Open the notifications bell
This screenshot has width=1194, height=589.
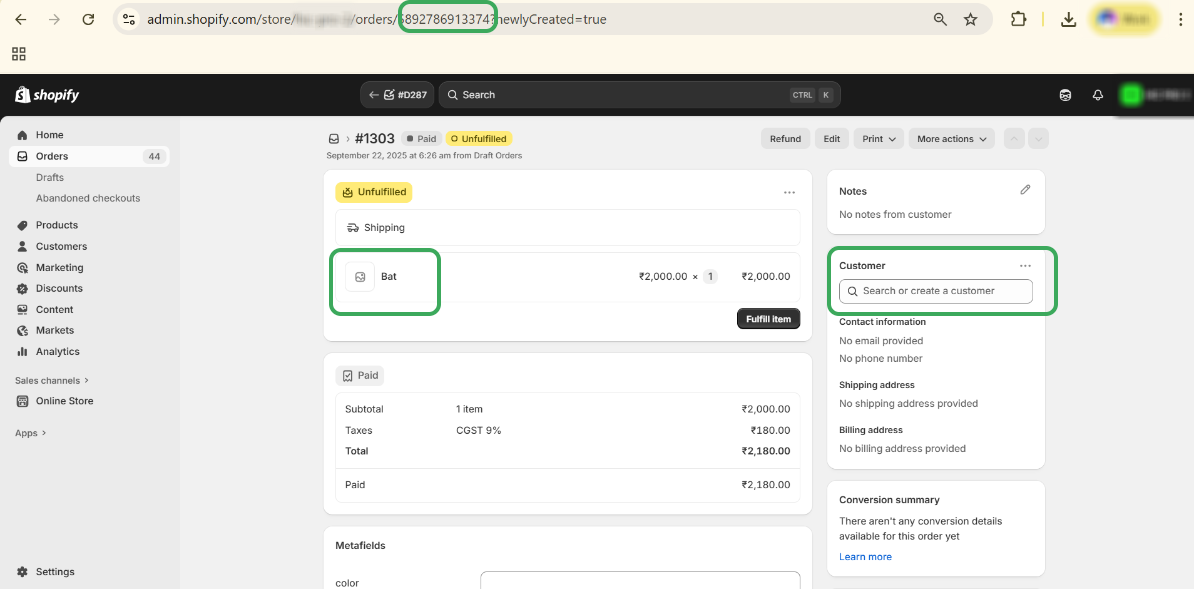pos(1097,95)
